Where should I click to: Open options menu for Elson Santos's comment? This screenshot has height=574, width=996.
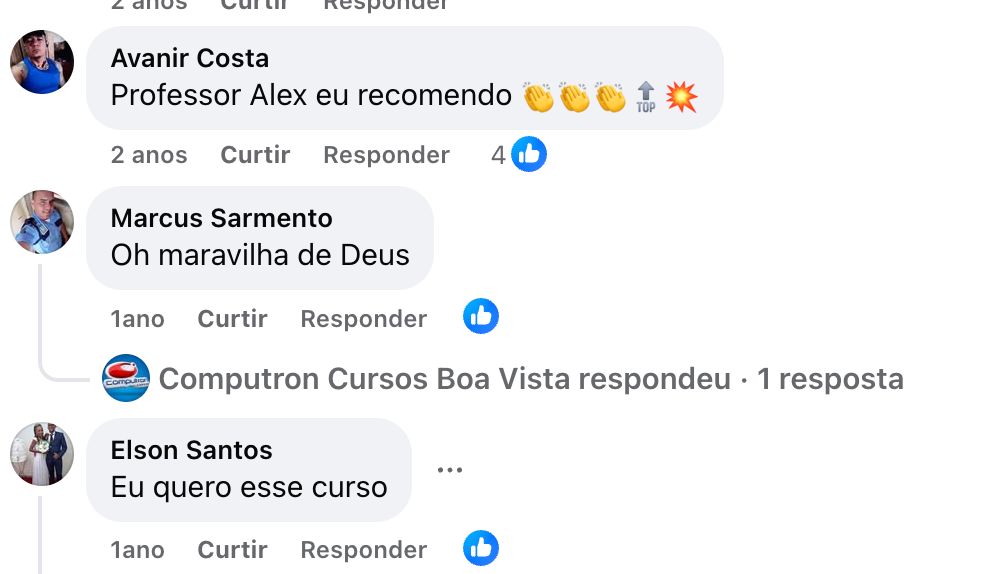[450, 470]
